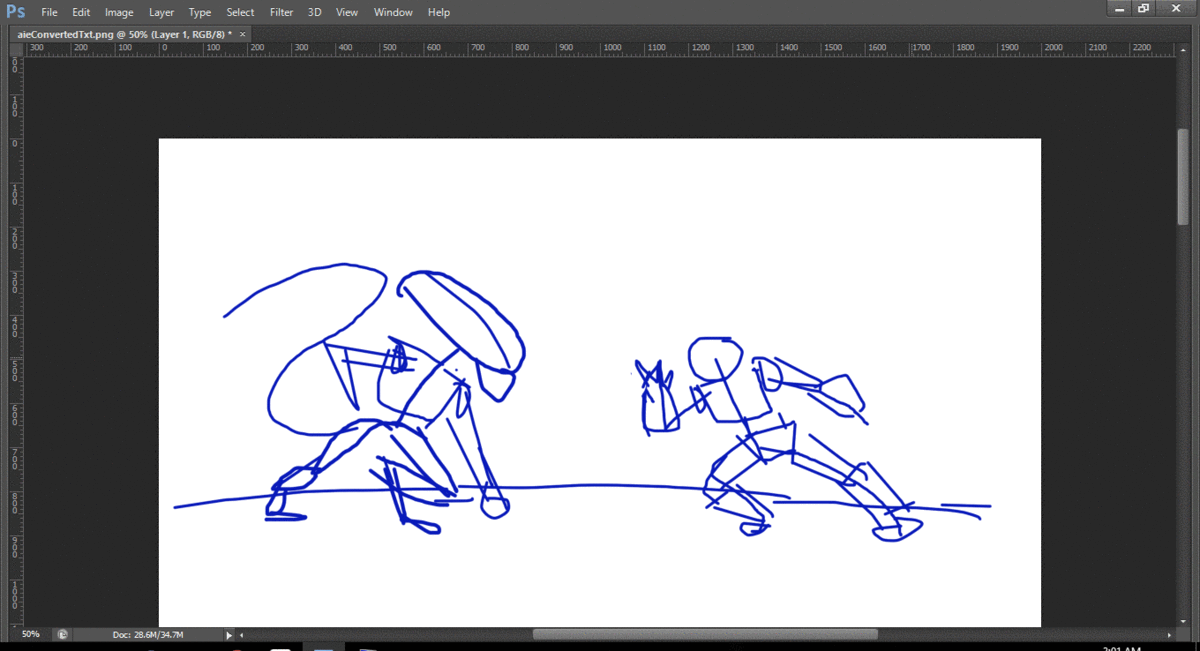Click the ruler origin corner box
Screen dimensions: 1200x651
14,48
